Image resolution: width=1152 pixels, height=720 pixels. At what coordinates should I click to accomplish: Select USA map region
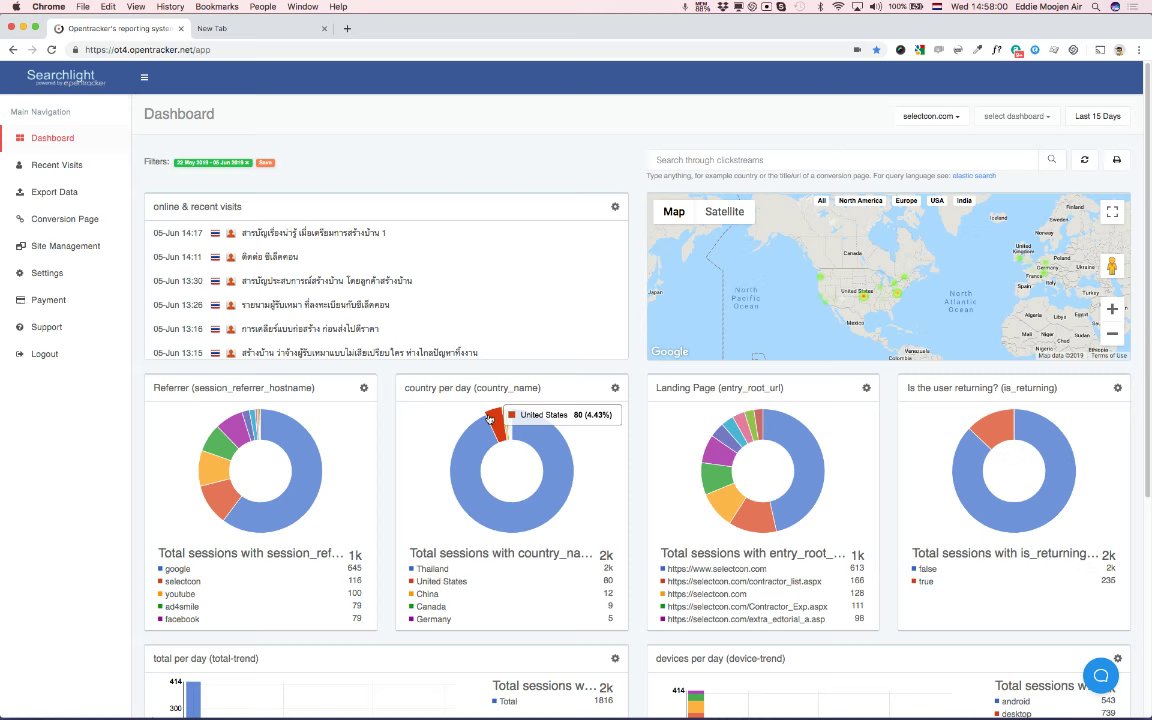[937, 201]
